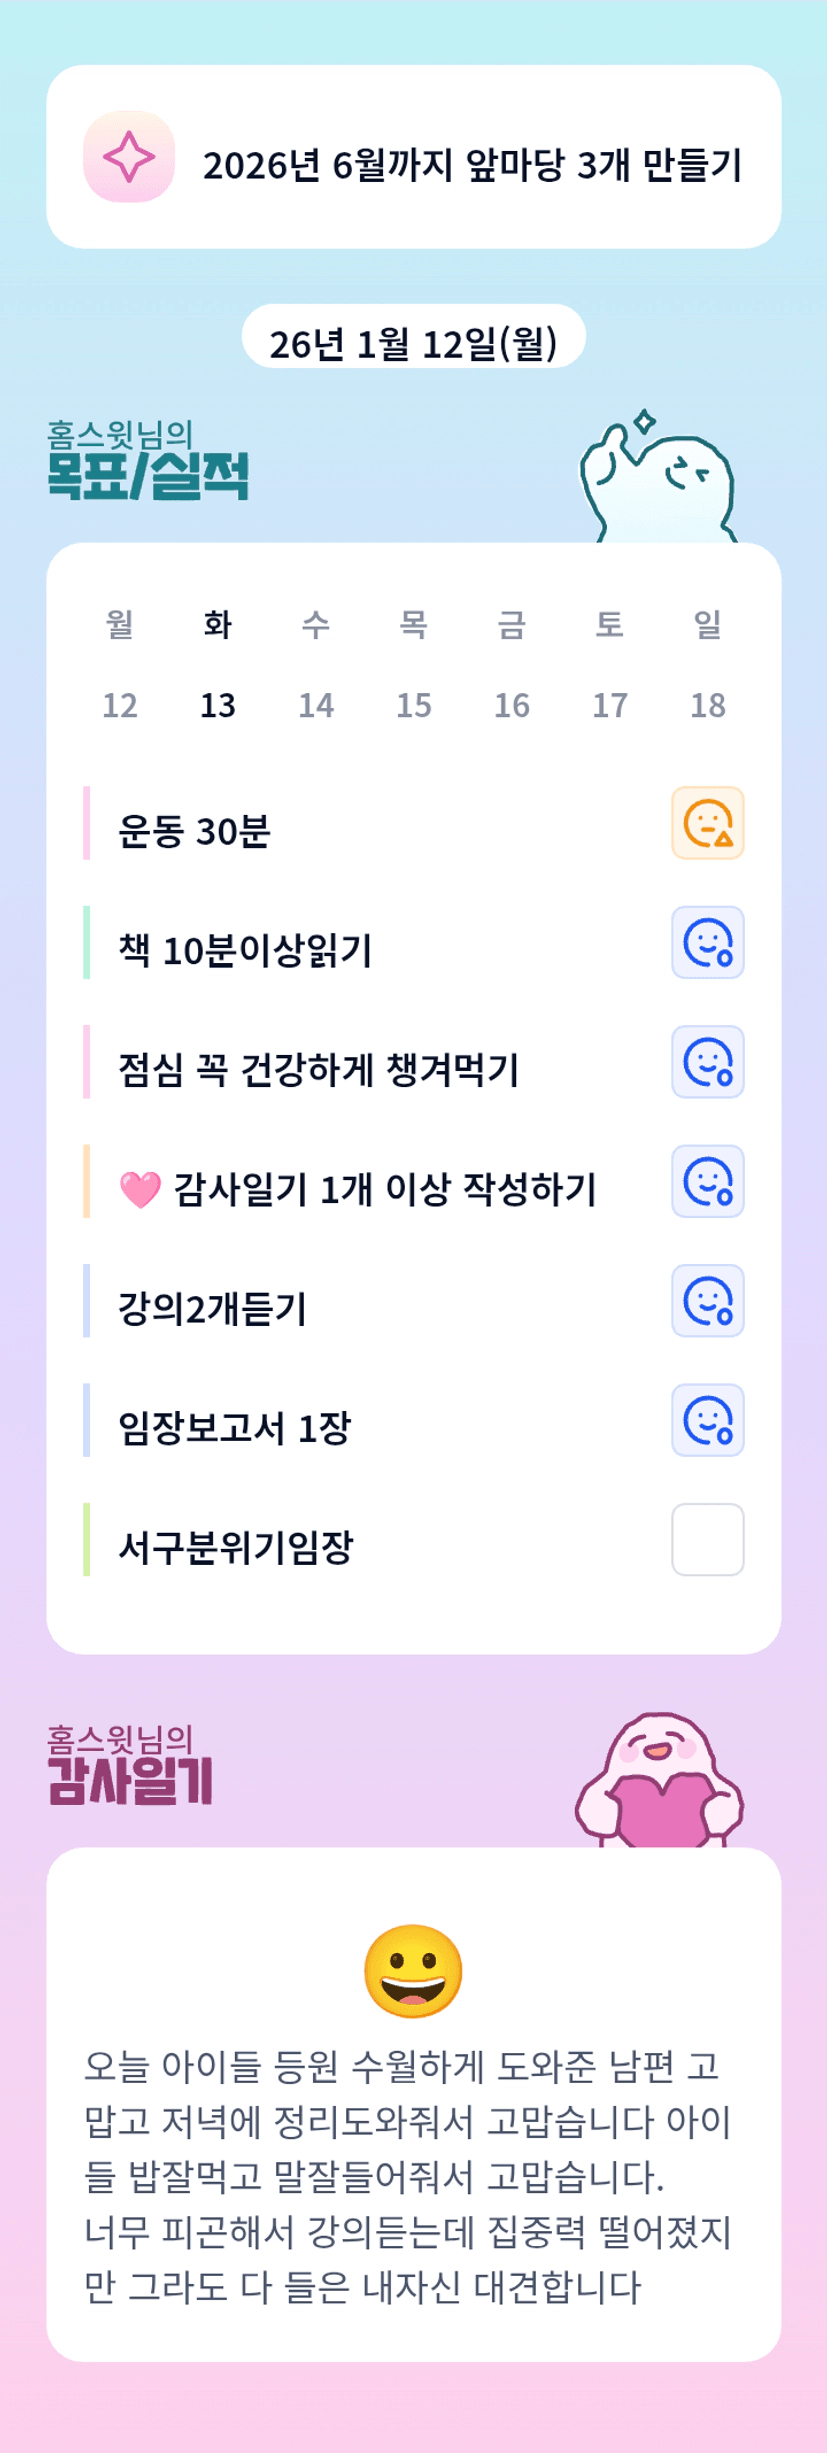Click the gratitude diary entry text
827x2453 pixels.
[407, 2176]
